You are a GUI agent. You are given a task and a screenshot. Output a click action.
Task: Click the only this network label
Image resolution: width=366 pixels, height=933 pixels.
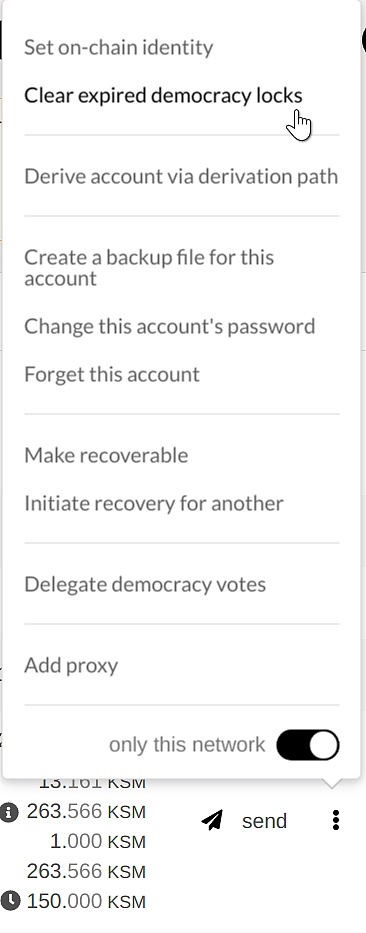pos(187,745)
